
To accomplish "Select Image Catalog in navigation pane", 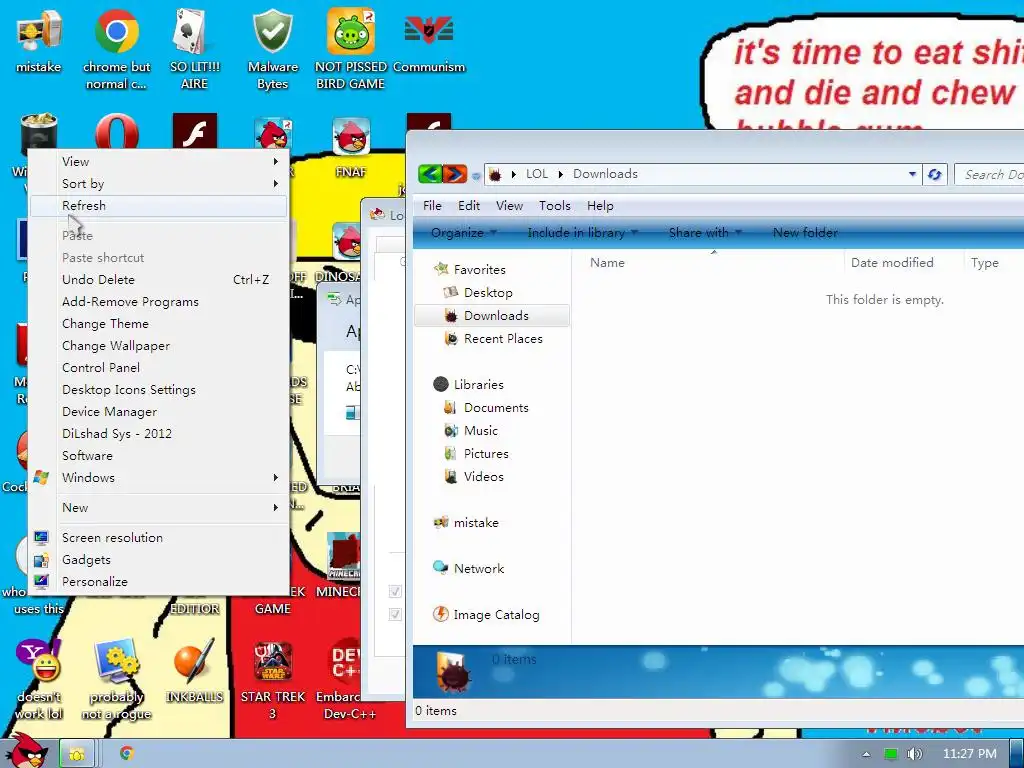I will 496,615.
